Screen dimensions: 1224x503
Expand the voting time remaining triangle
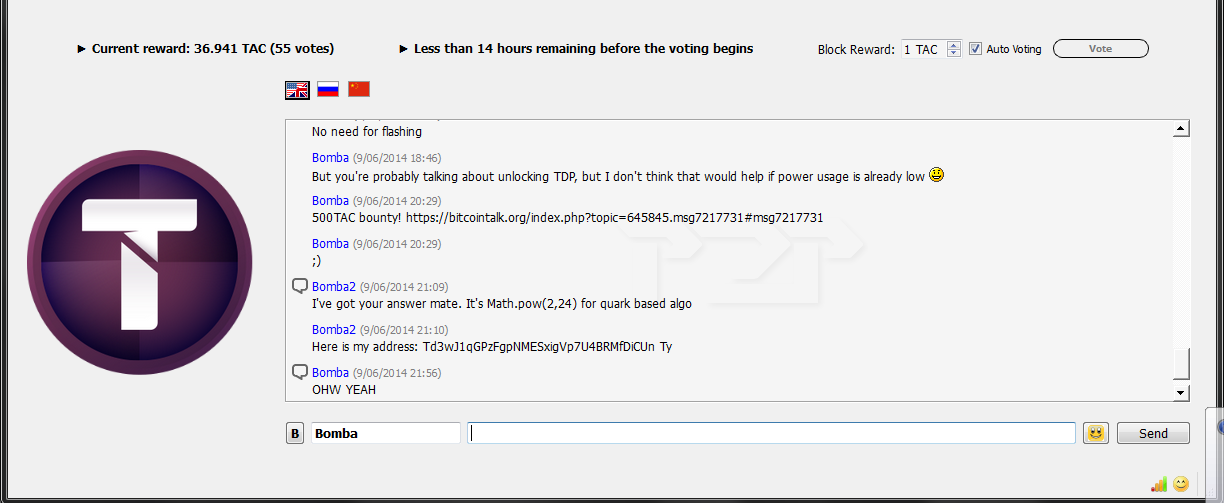pyautogui.click(x=403, y=49)
